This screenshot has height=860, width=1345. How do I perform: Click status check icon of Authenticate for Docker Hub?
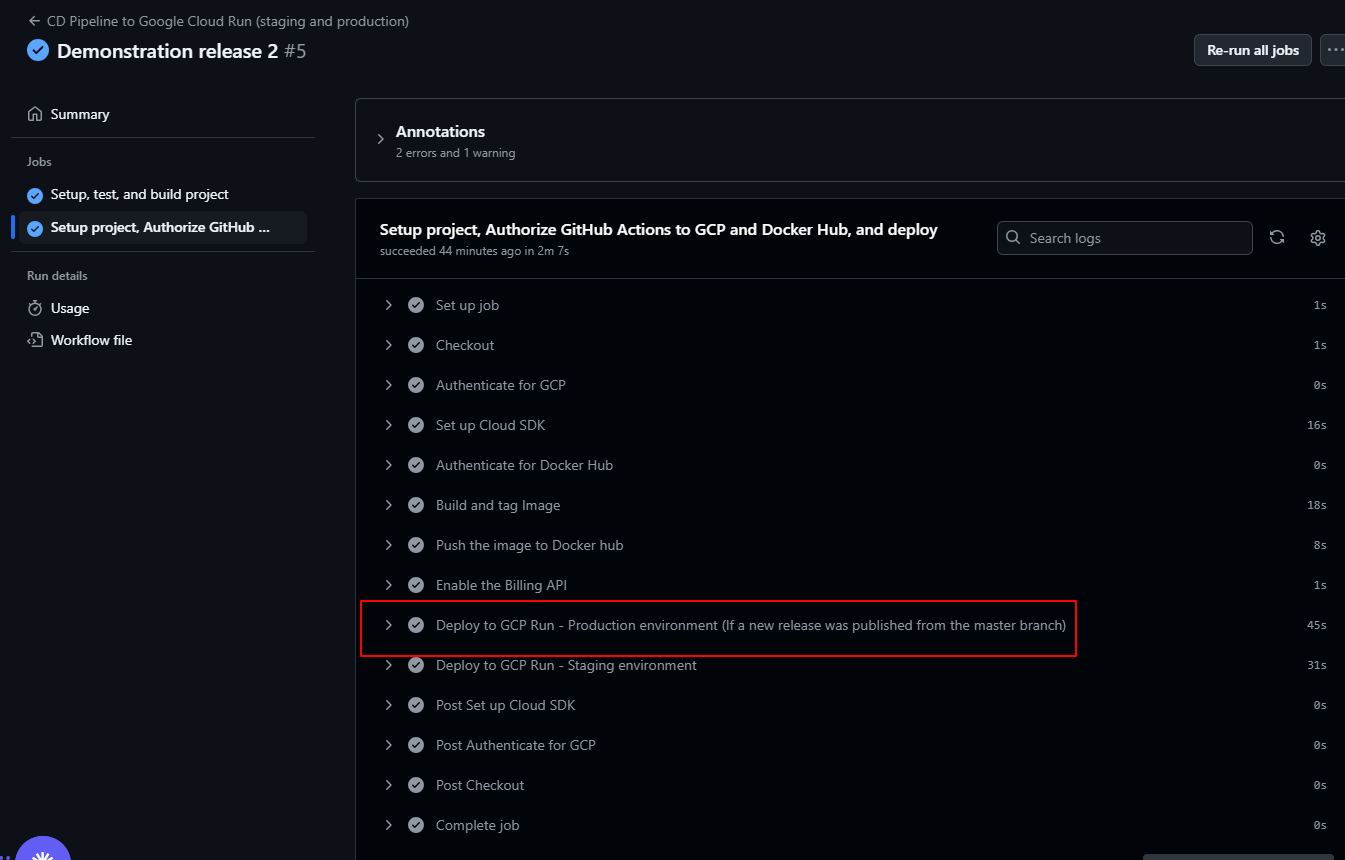tap(416, 465)
